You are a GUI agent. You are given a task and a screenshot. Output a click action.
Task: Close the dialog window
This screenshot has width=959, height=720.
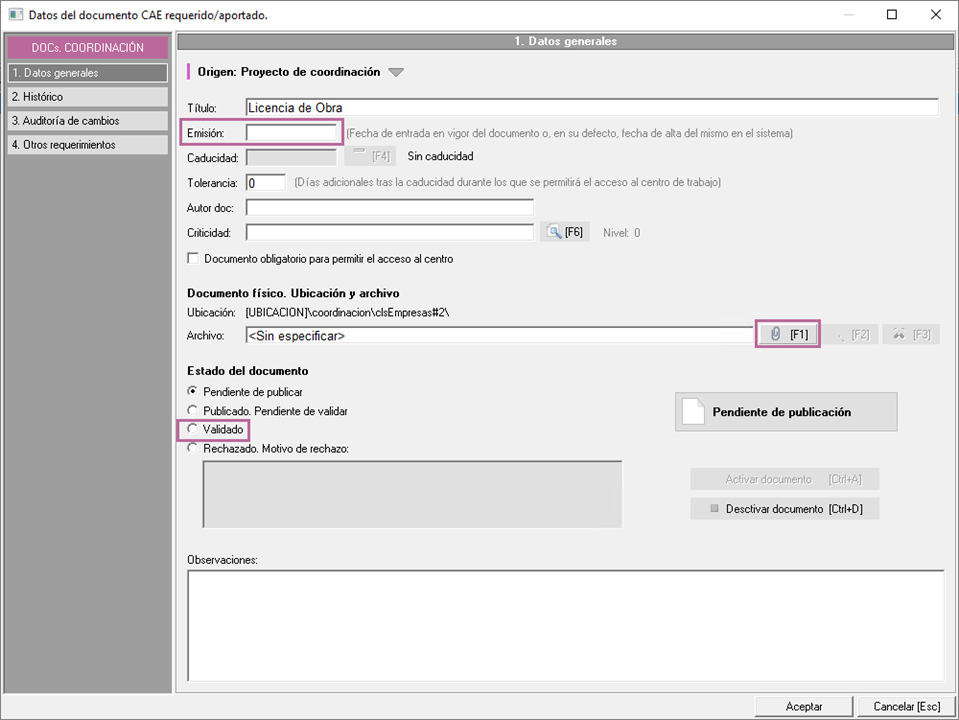tap(936, 15)
